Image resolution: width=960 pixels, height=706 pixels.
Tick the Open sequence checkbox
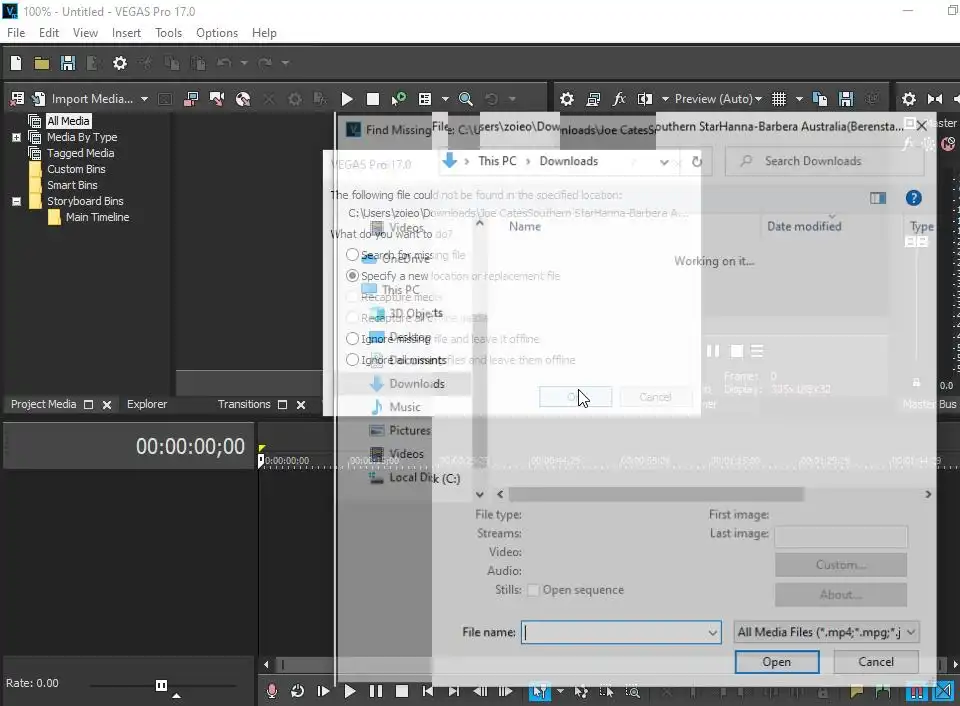[x=533, y=590]
